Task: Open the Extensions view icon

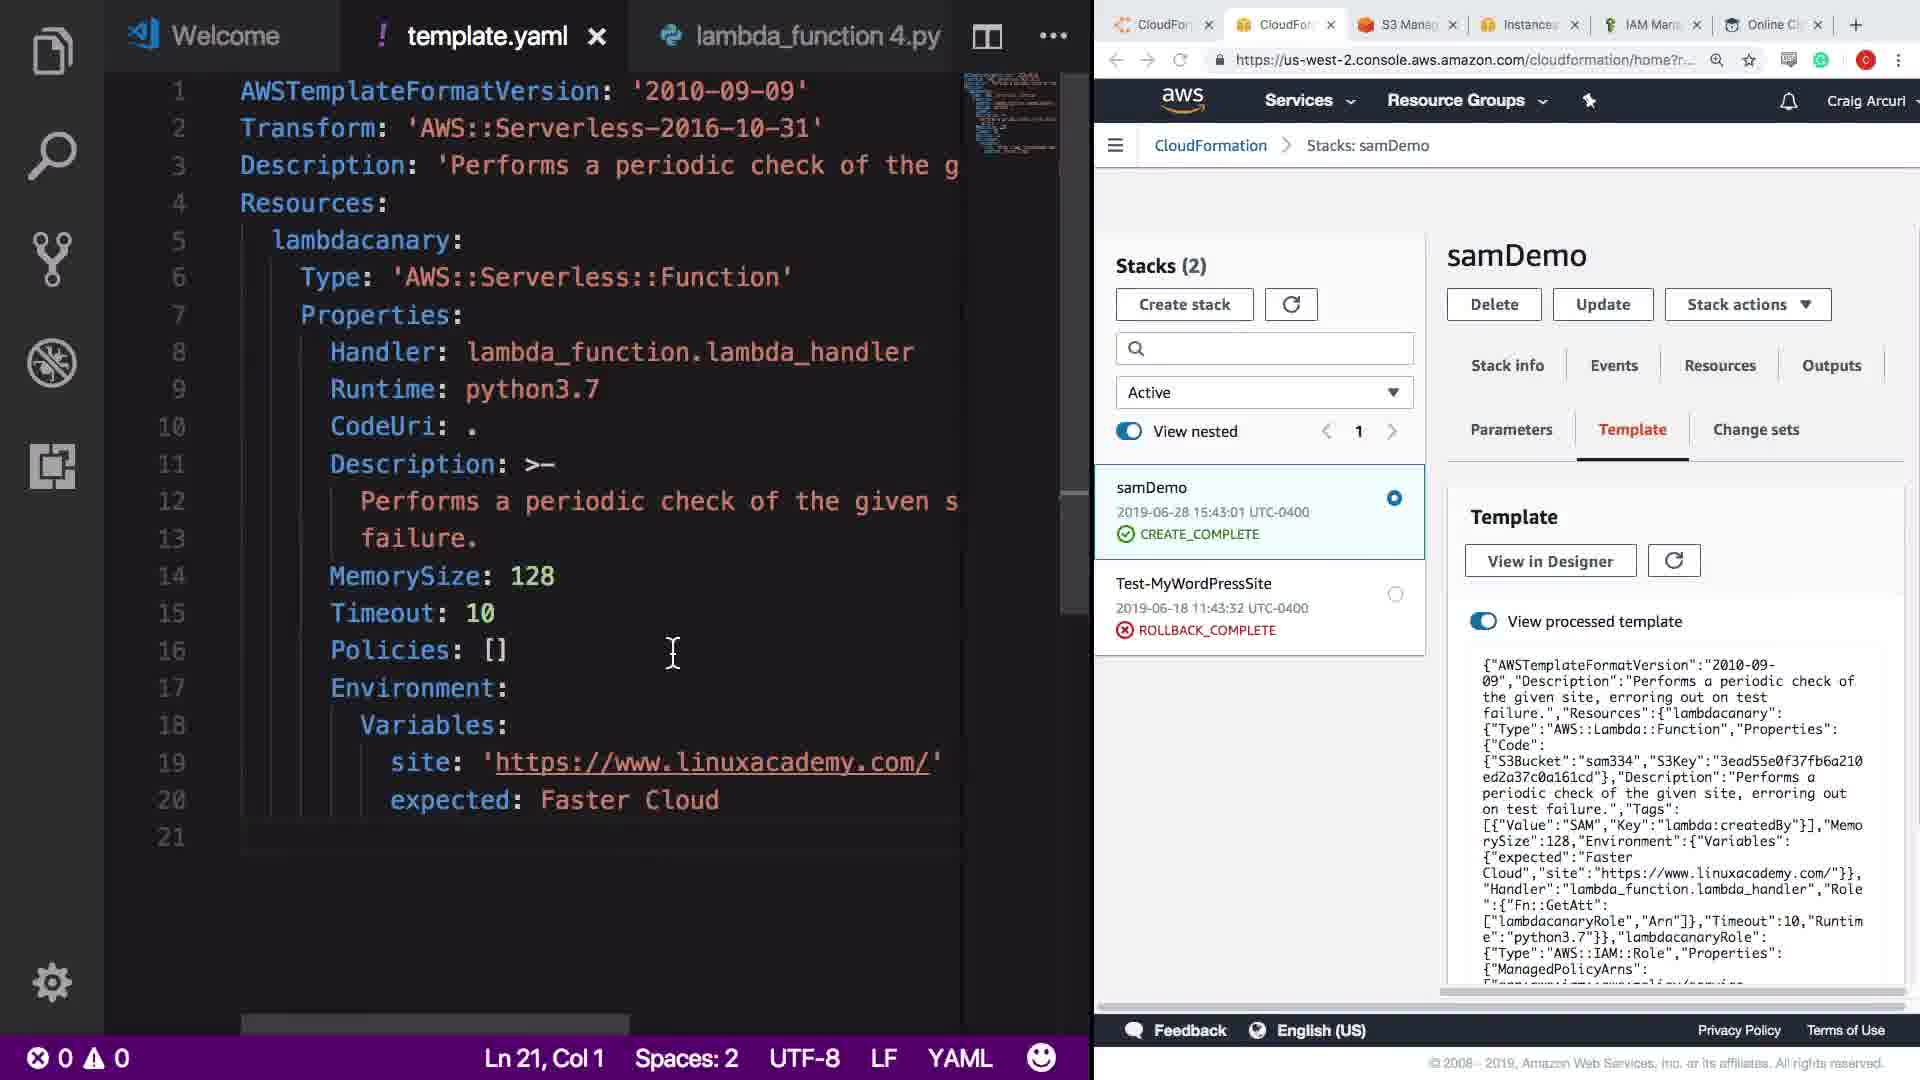Action: (x=52, y=466)
